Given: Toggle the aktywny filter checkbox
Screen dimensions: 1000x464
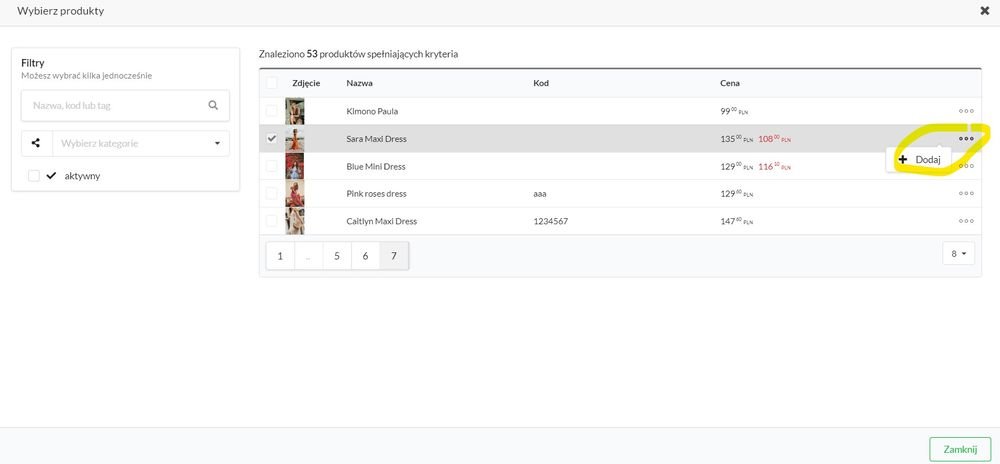Looking at the screenshot, I should click(x=34, y=176).
